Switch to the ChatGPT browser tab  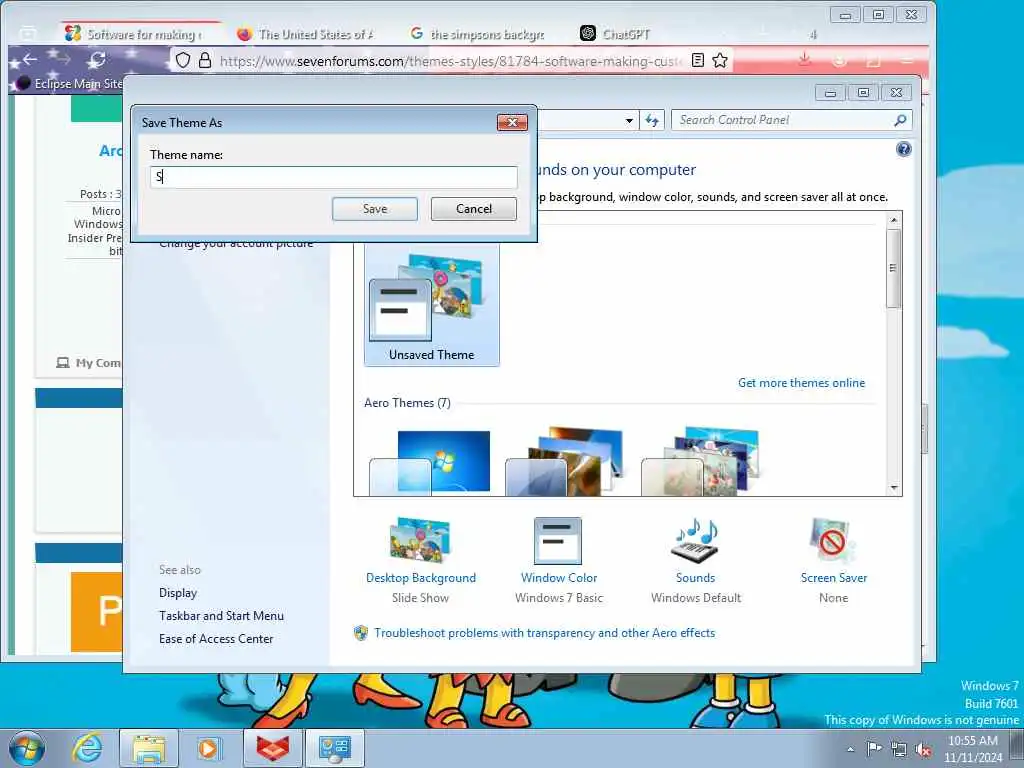pyautogui.click(x=615, y=34)
